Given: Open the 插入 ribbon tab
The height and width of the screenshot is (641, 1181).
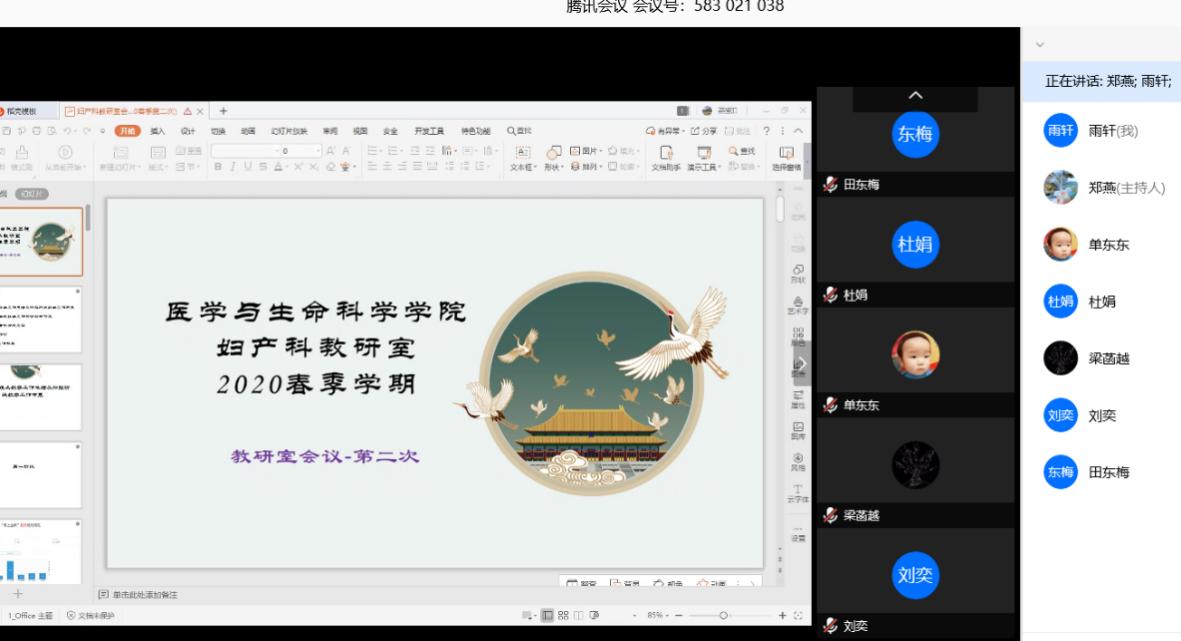Looking at the screenshot, I should click(x=157, y=131).
